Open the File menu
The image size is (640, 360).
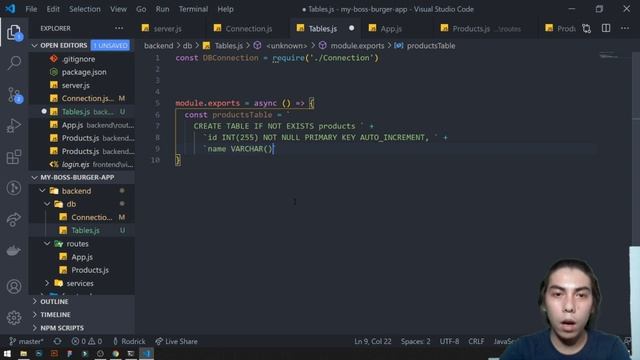tap(31, 9)
